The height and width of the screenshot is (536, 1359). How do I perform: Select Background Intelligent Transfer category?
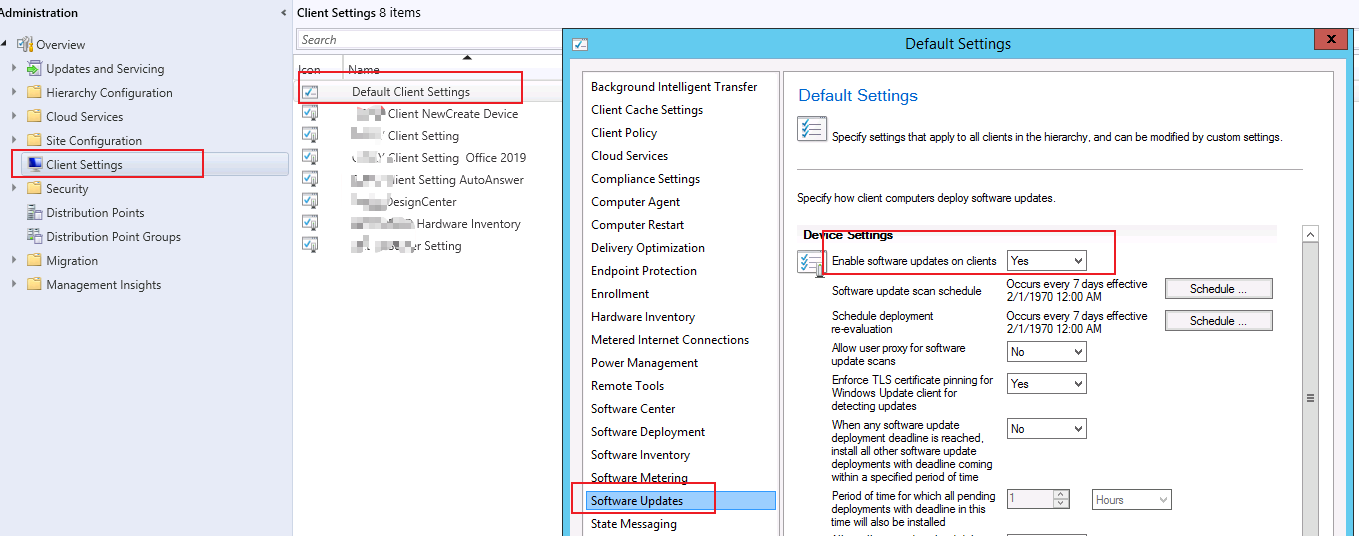(674, 87)
